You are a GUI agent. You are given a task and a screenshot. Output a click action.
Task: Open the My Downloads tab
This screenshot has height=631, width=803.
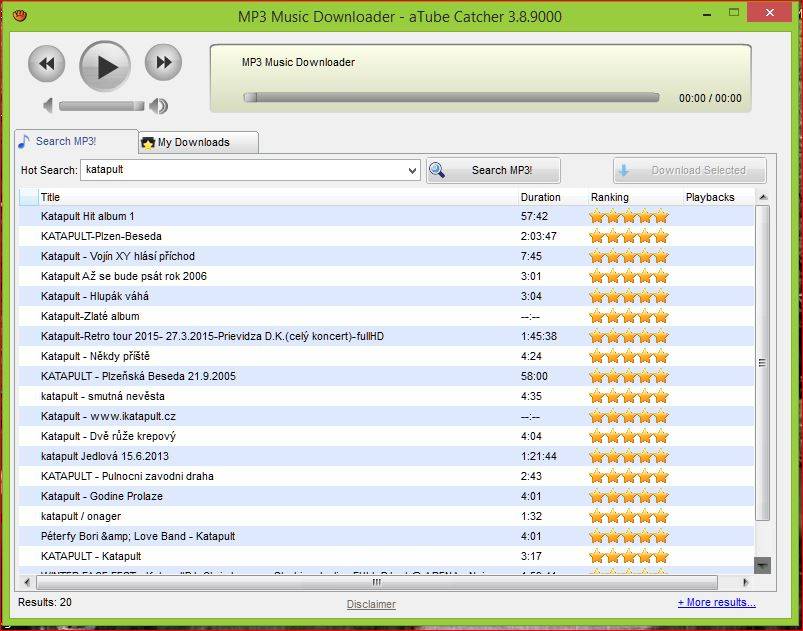tap(199, 142)
